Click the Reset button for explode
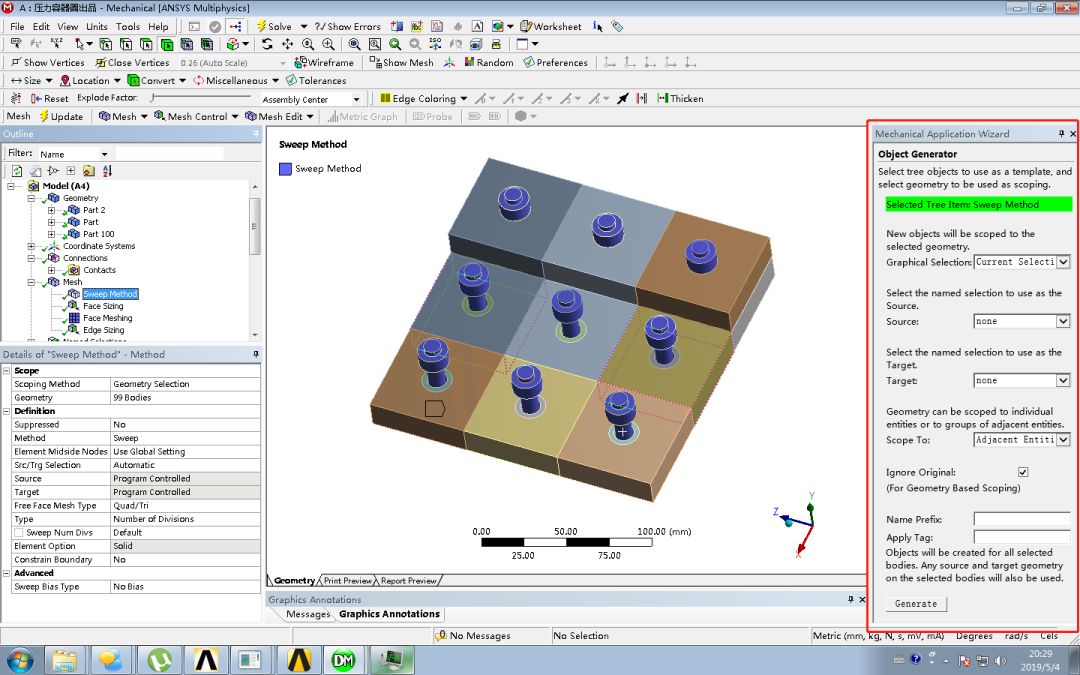The width and height of the screenshot is (1080, 675). click(48, 98)
